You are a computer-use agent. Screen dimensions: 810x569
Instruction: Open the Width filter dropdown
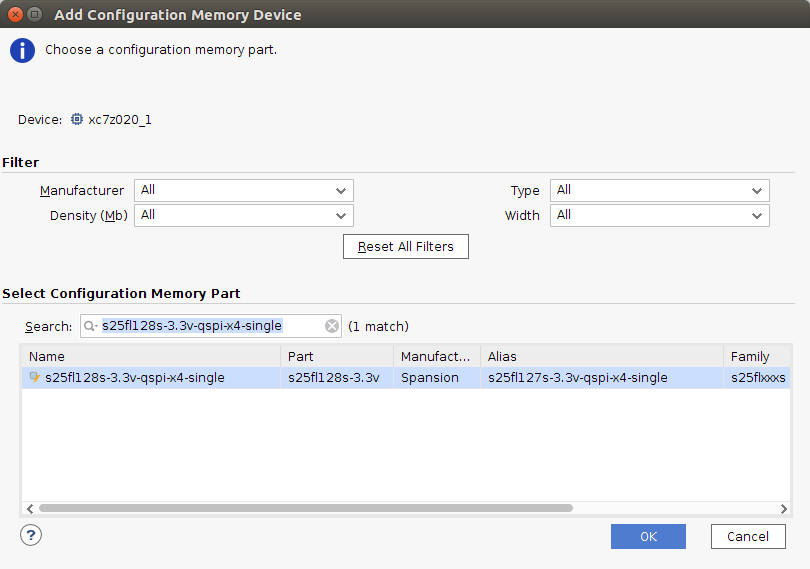click(x=660, y=215)
